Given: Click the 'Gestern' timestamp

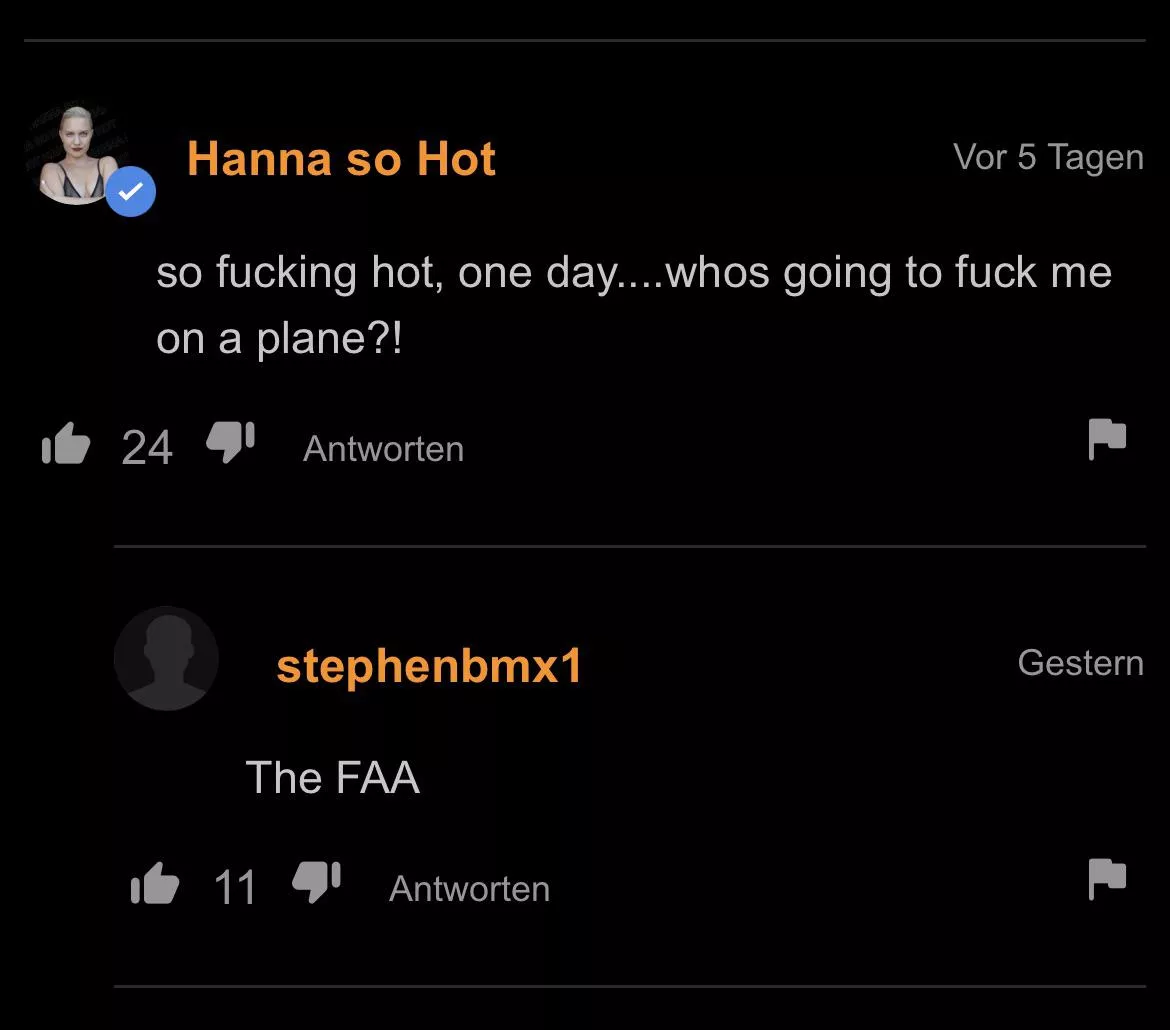Looking at the screenshot, I should (1080, 662).
